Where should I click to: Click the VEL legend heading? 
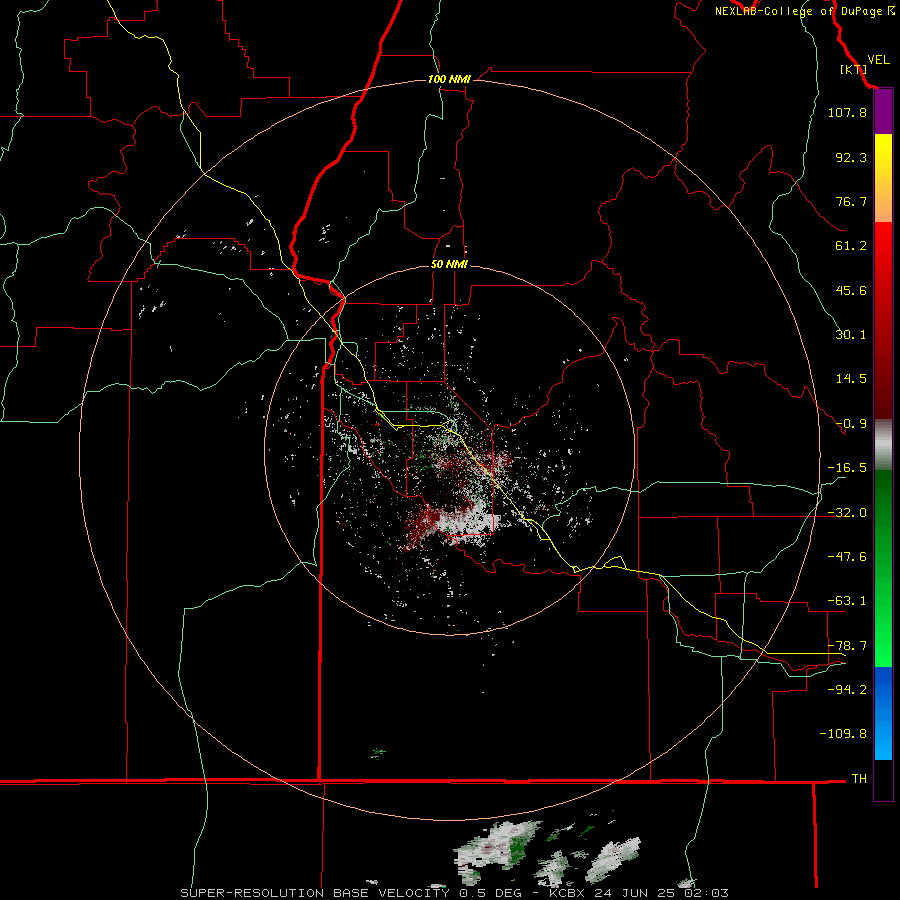tap(878, 60)
